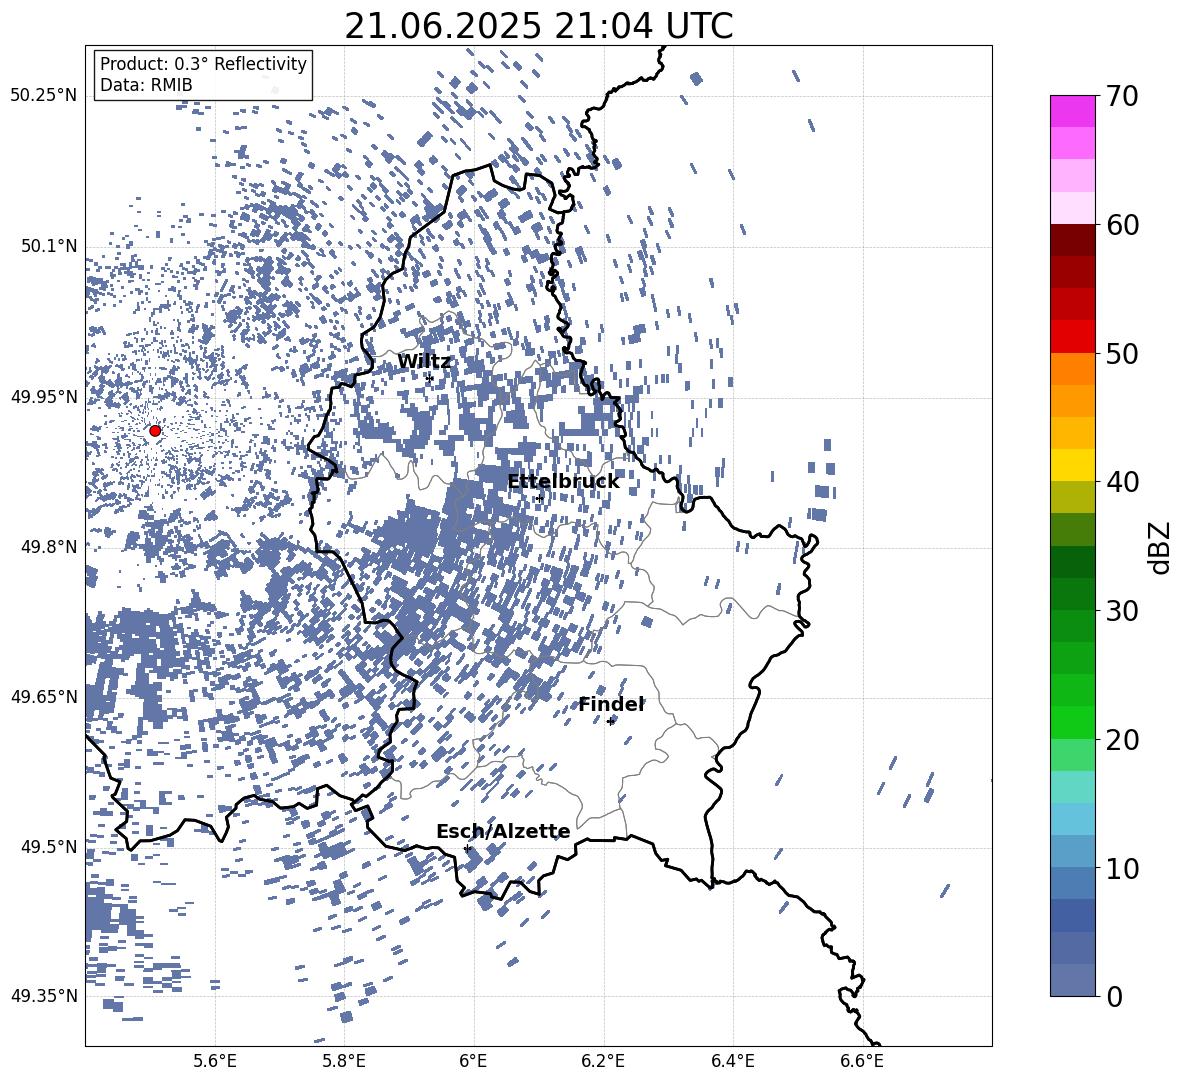Click the 49.5°N latitude label
The width and height of the screenshot is (1184, 1081).
[49, 846]
